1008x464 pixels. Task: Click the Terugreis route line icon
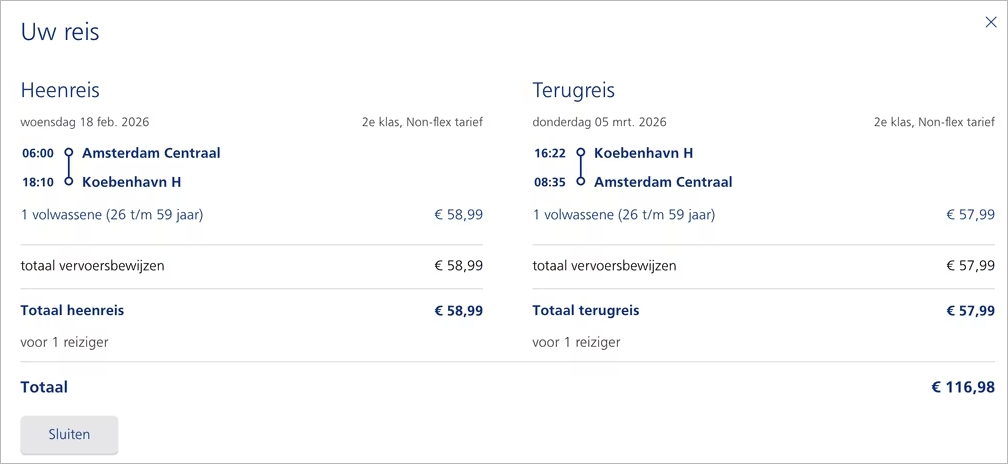[581, 167]
